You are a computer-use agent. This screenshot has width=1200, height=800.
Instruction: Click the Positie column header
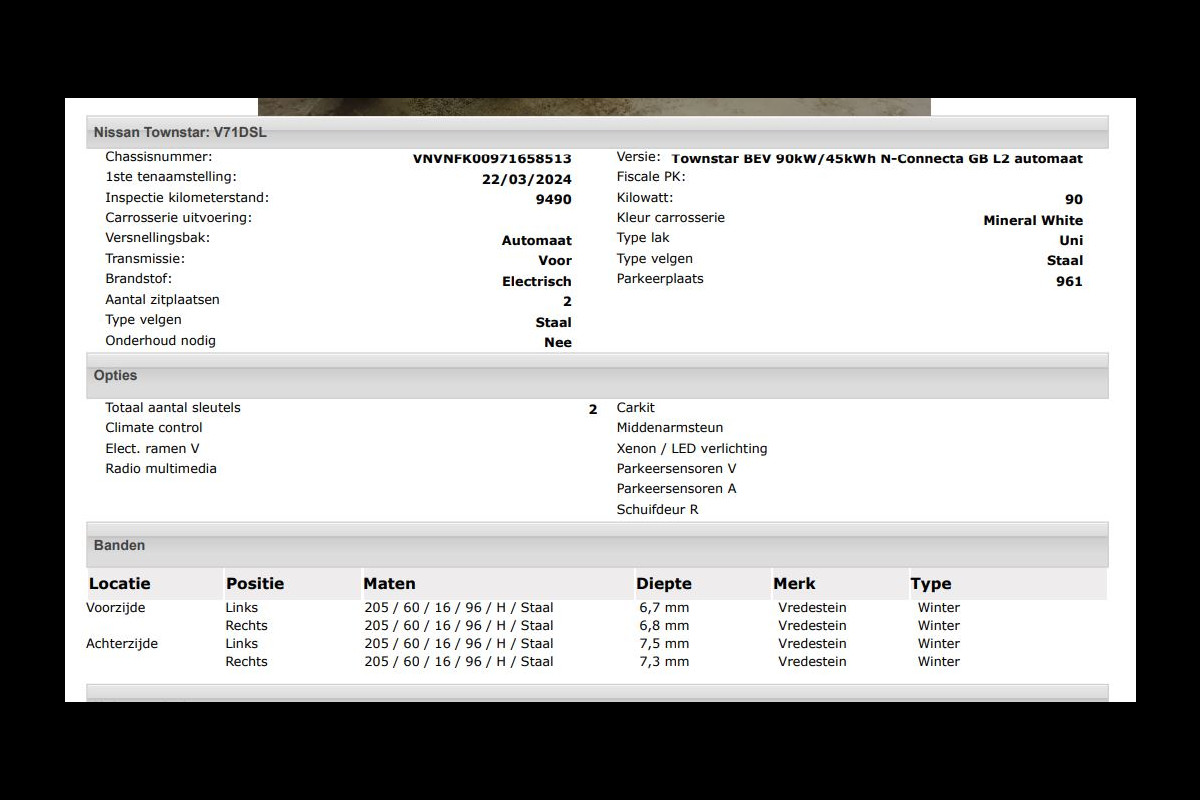tap(255, 584)
